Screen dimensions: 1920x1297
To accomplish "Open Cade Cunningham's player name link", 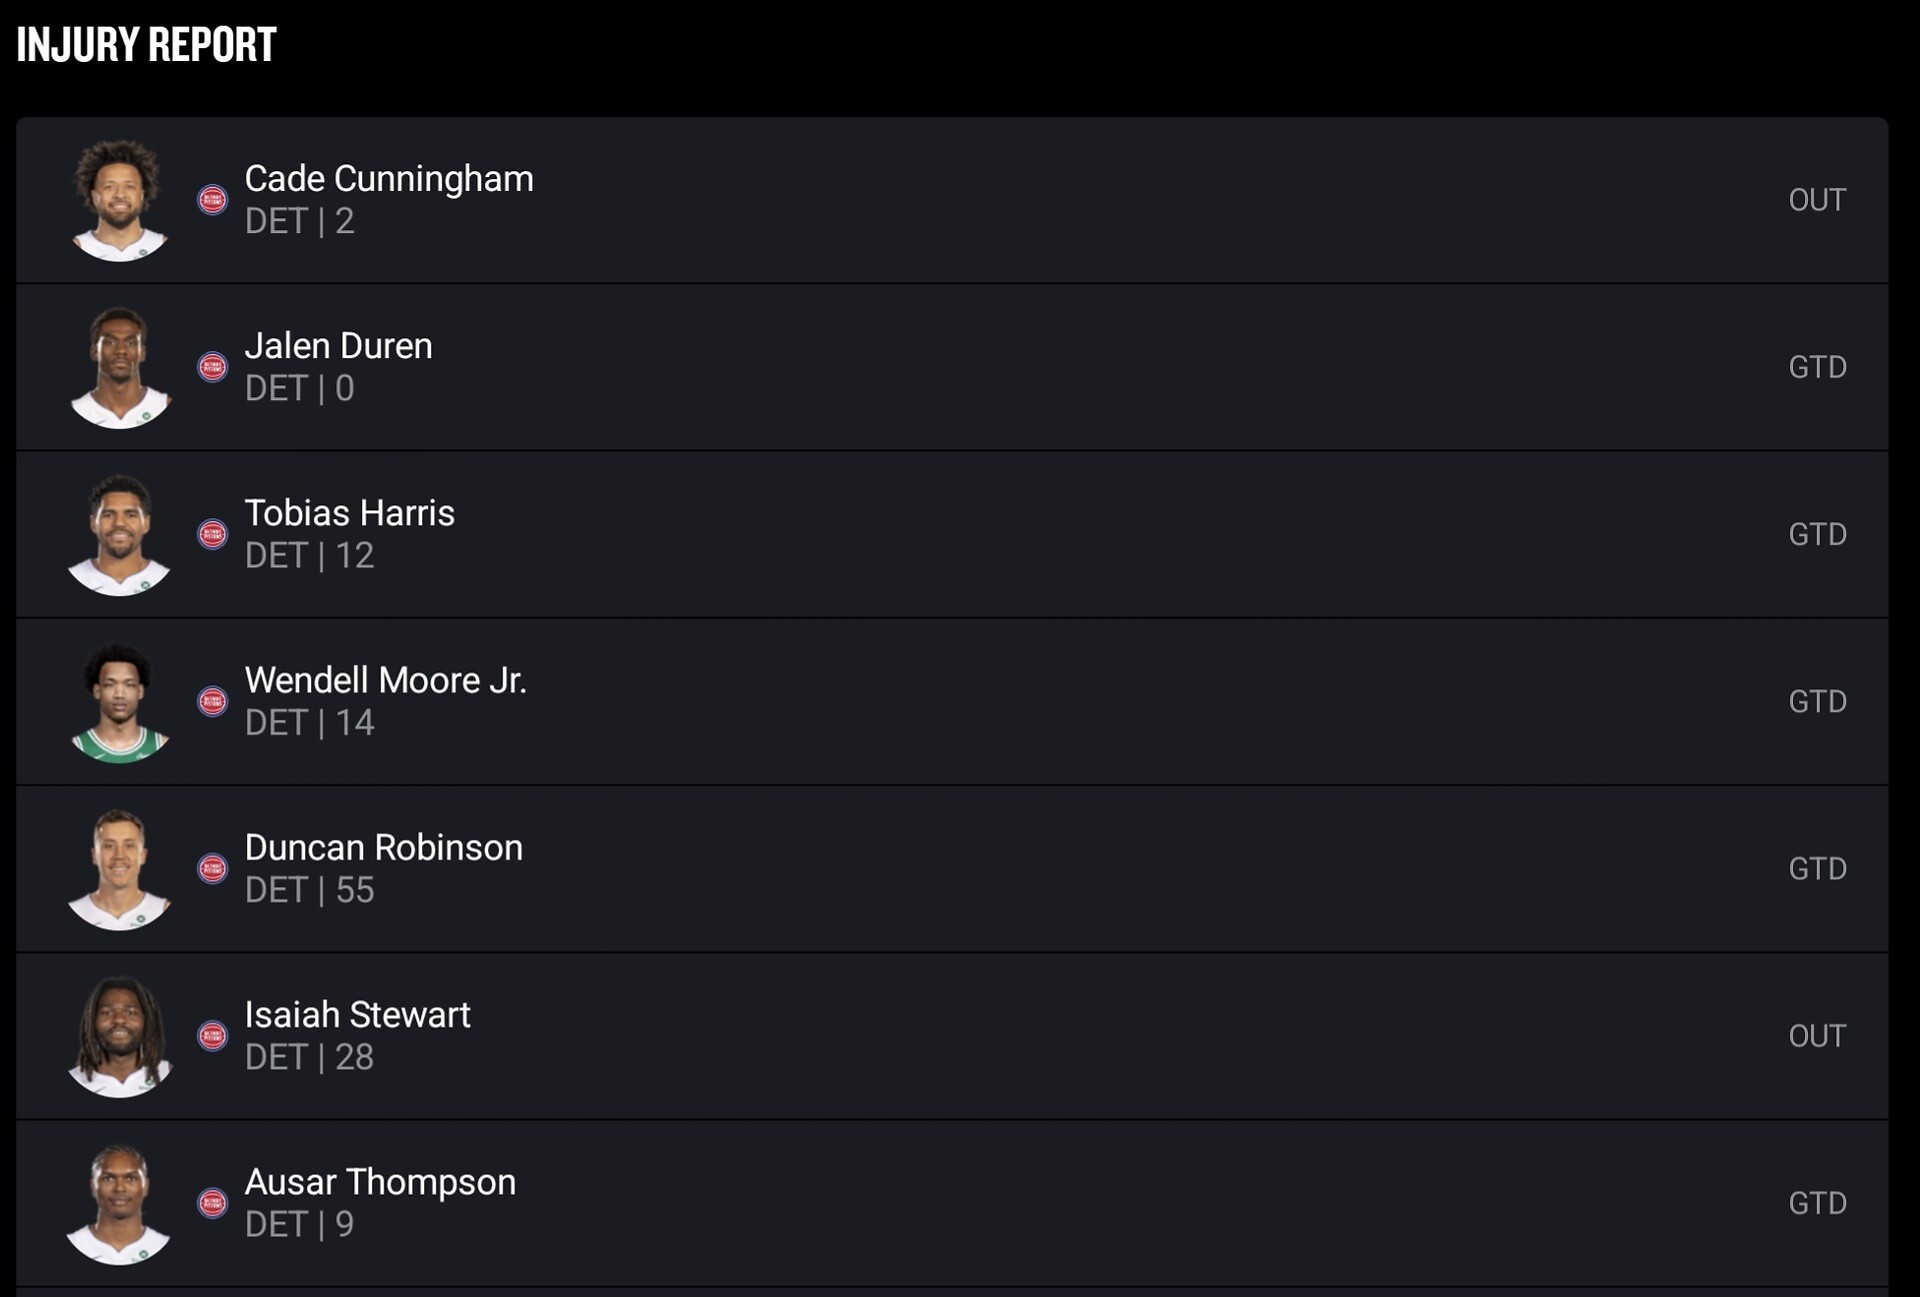I will coord(389,179).
